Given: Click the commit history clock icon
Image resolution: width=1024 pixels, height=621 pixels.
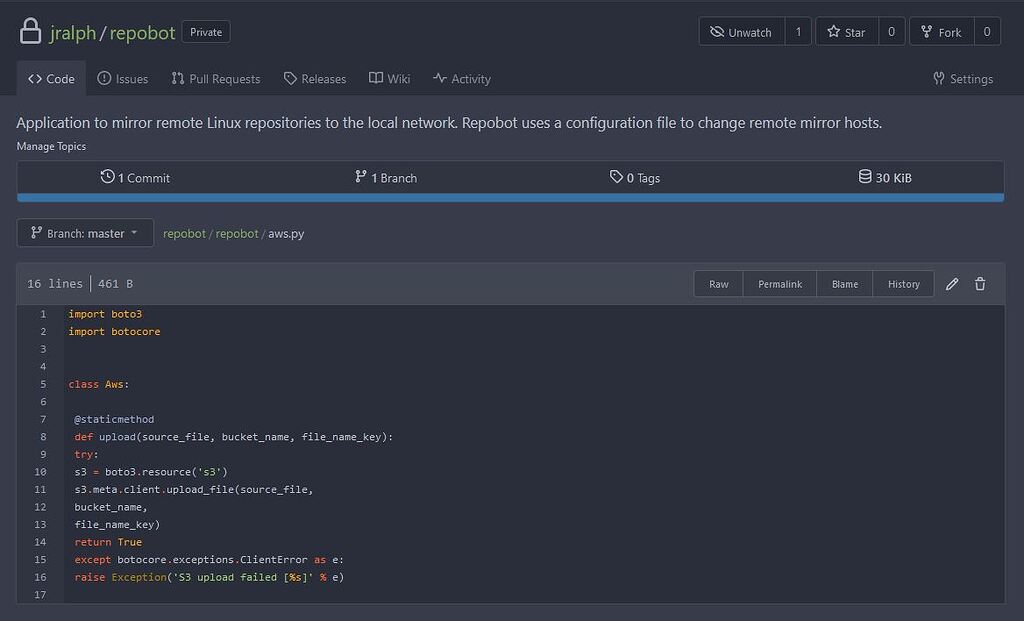Looking at the screenshot, I should click(x=107, y=177).
